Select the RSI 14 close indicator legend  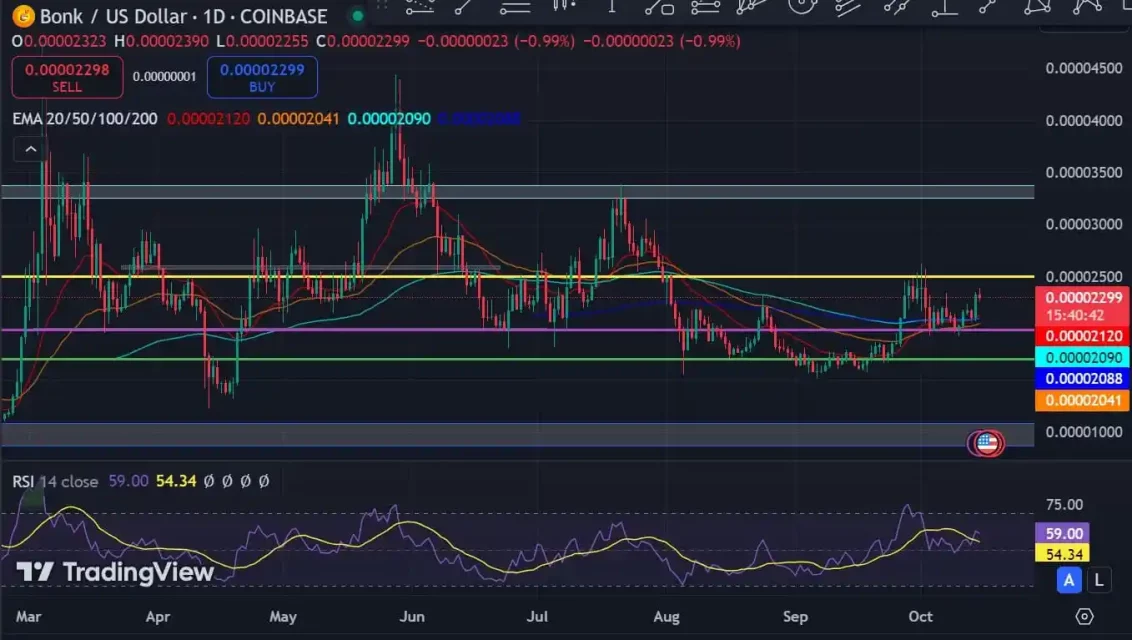pos(55,481)
